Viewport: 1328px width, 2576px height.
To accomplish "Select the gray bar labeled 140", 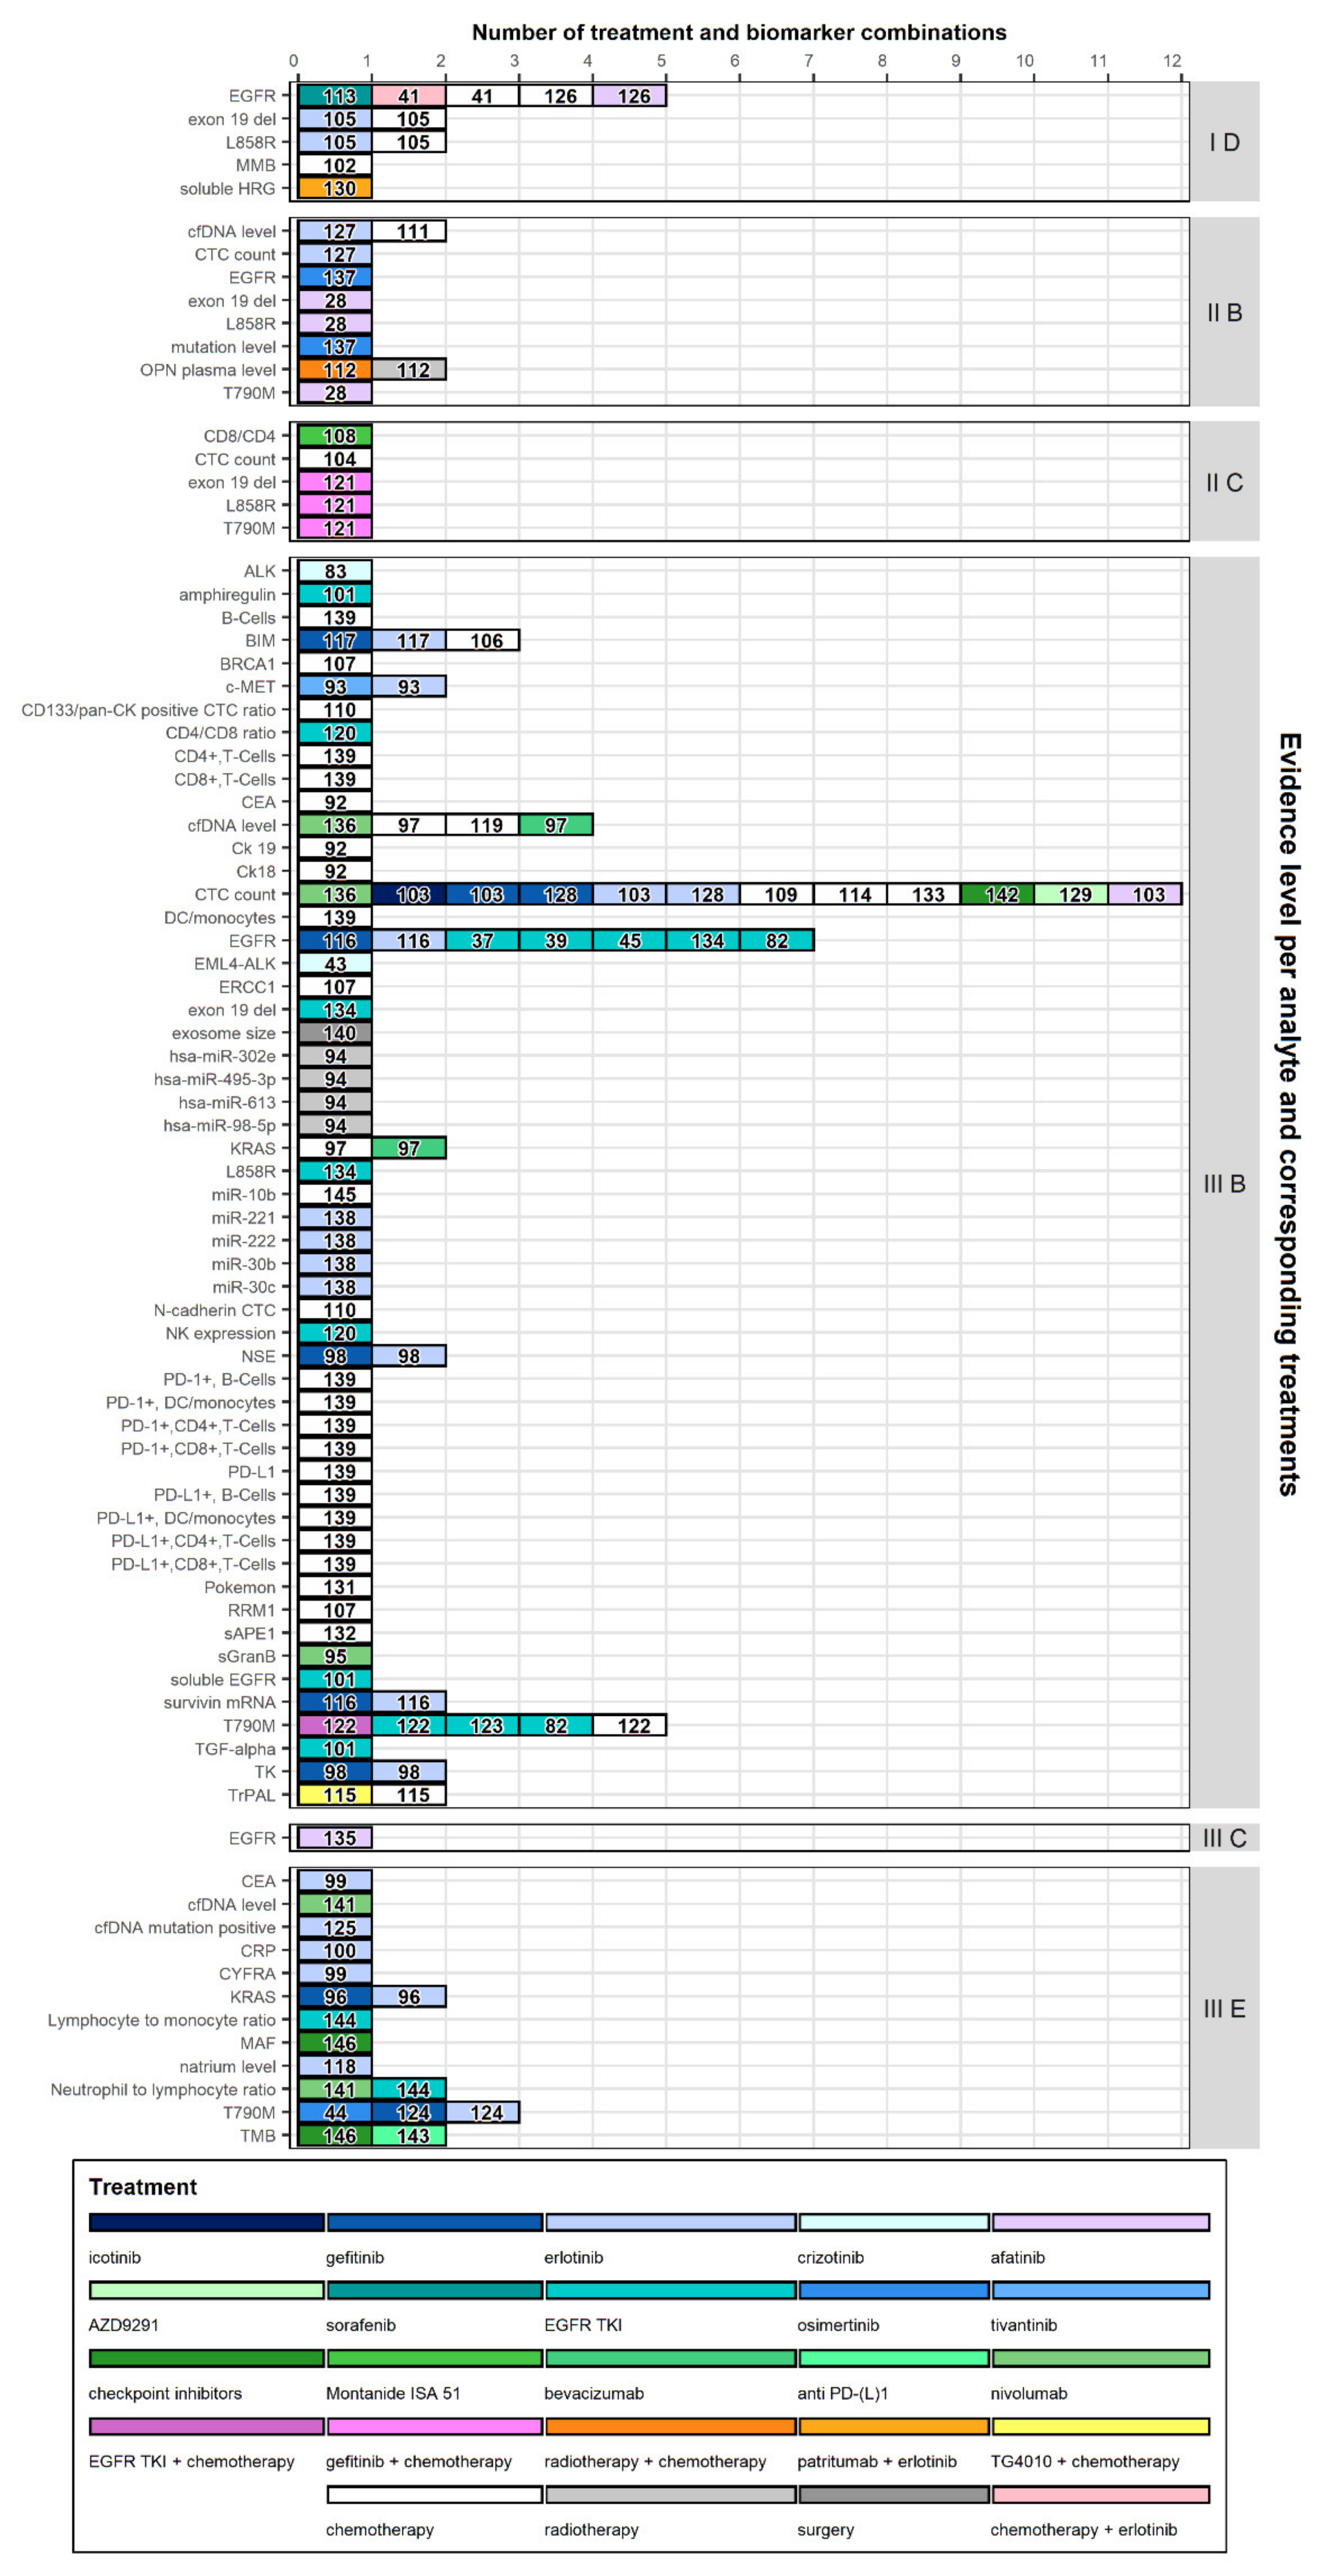I will coord(335,1033).
